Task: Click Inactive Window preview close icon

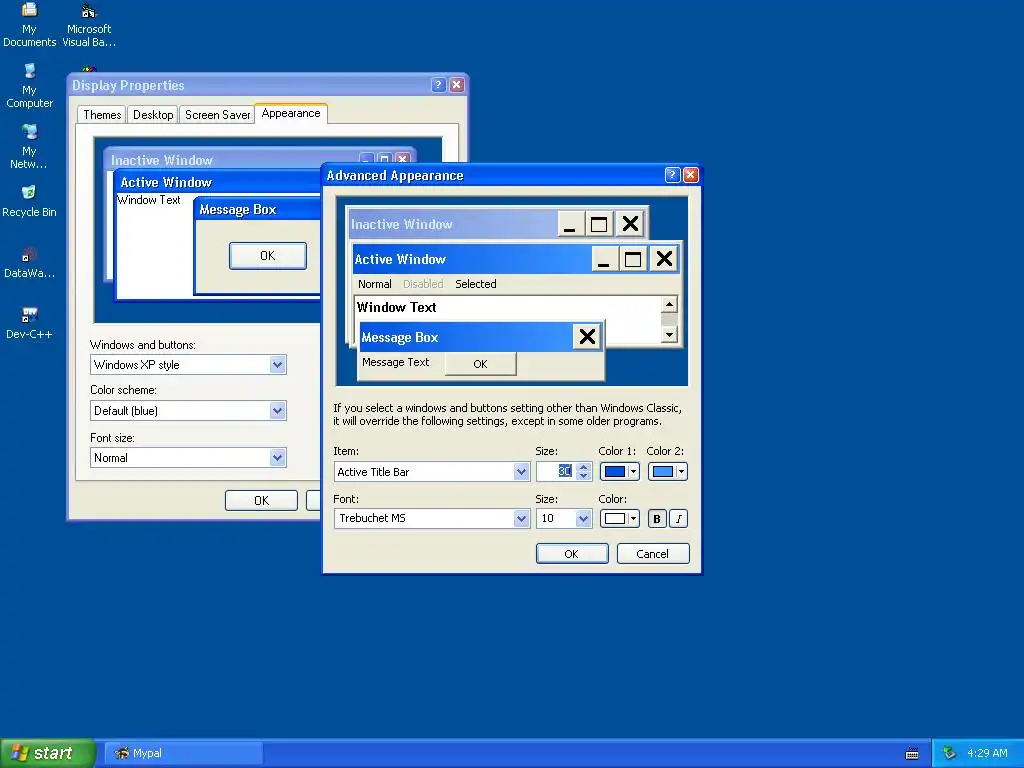Action: tap(630, 225)
